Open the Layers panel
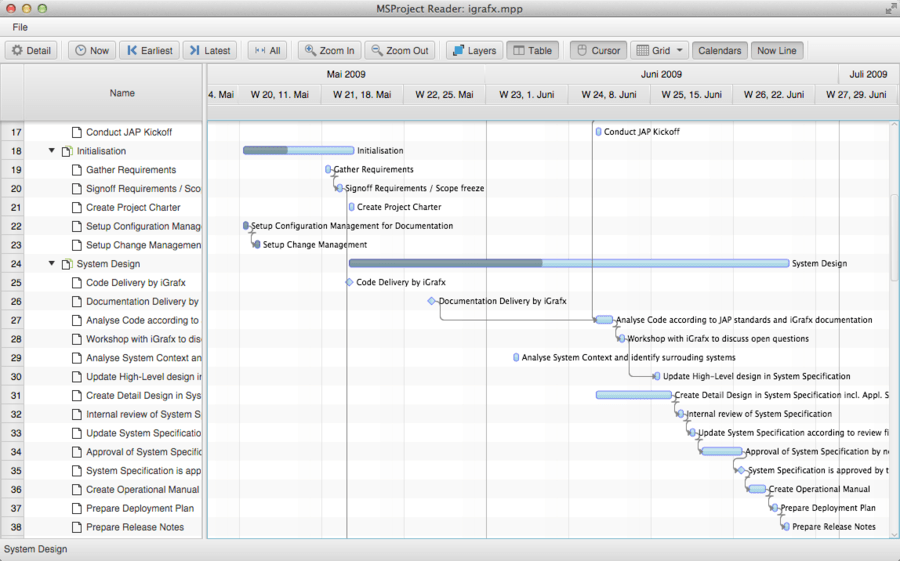Viewport: 900px width, 561px height. [x=474, y=50]
